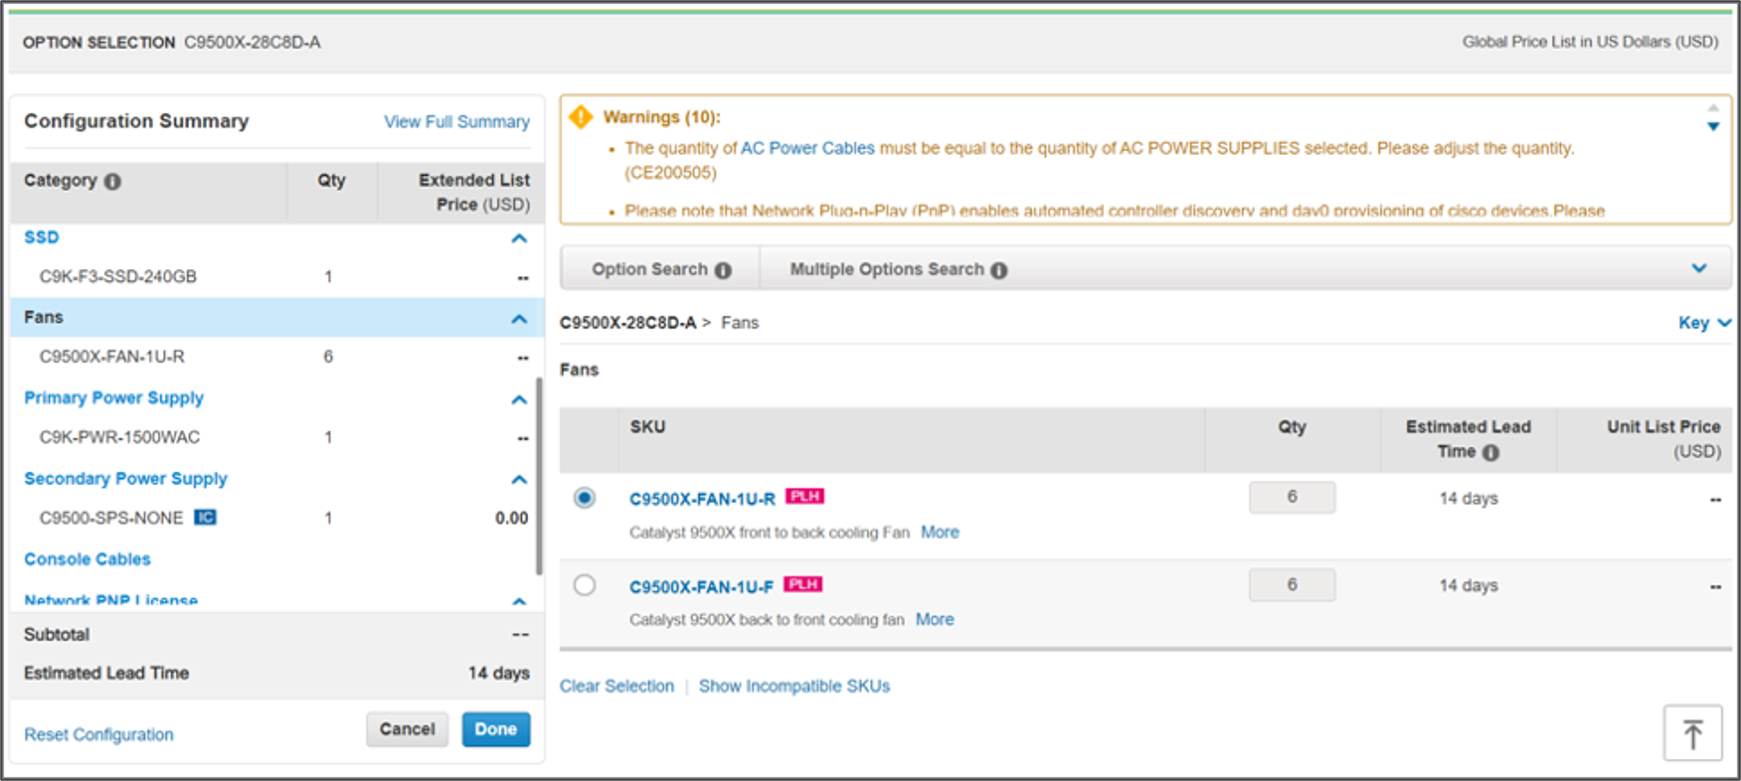
Task: Click C9500-SPS-NONE summary item
Action: pos(111,518)
